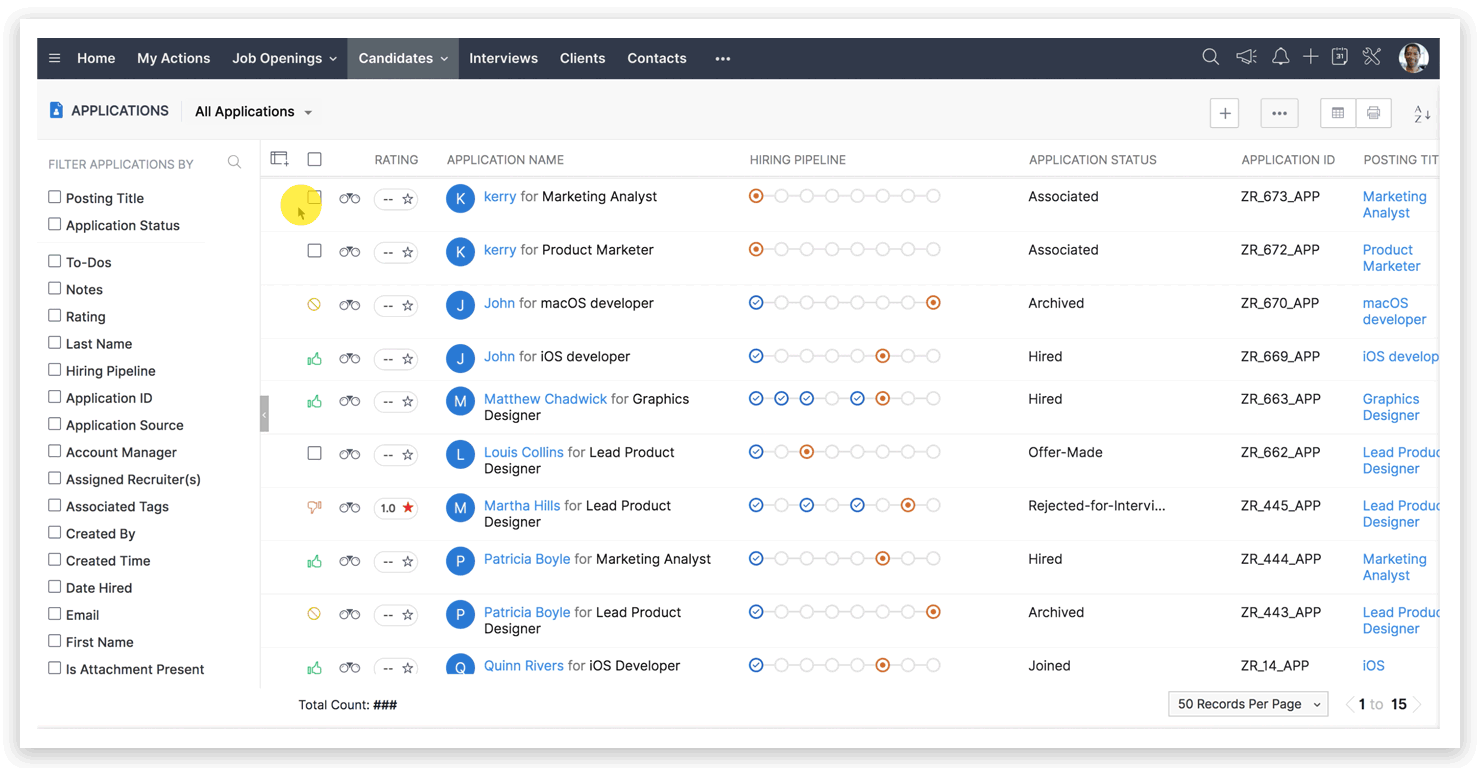Click the sort A-Z icon
1480x768 pixels.
pos(1422,114)
